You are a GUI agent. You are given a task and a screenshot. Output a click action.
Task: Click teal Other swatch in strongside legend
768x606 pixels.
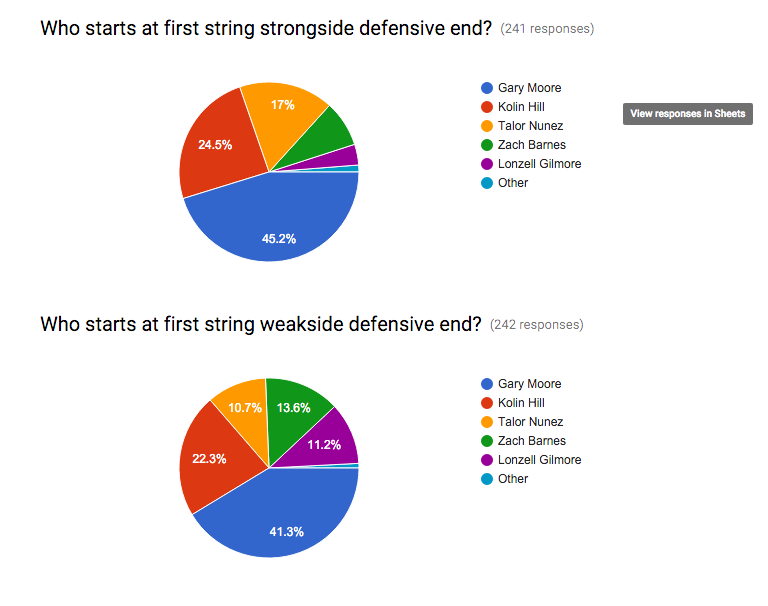(x=487, y=183)
